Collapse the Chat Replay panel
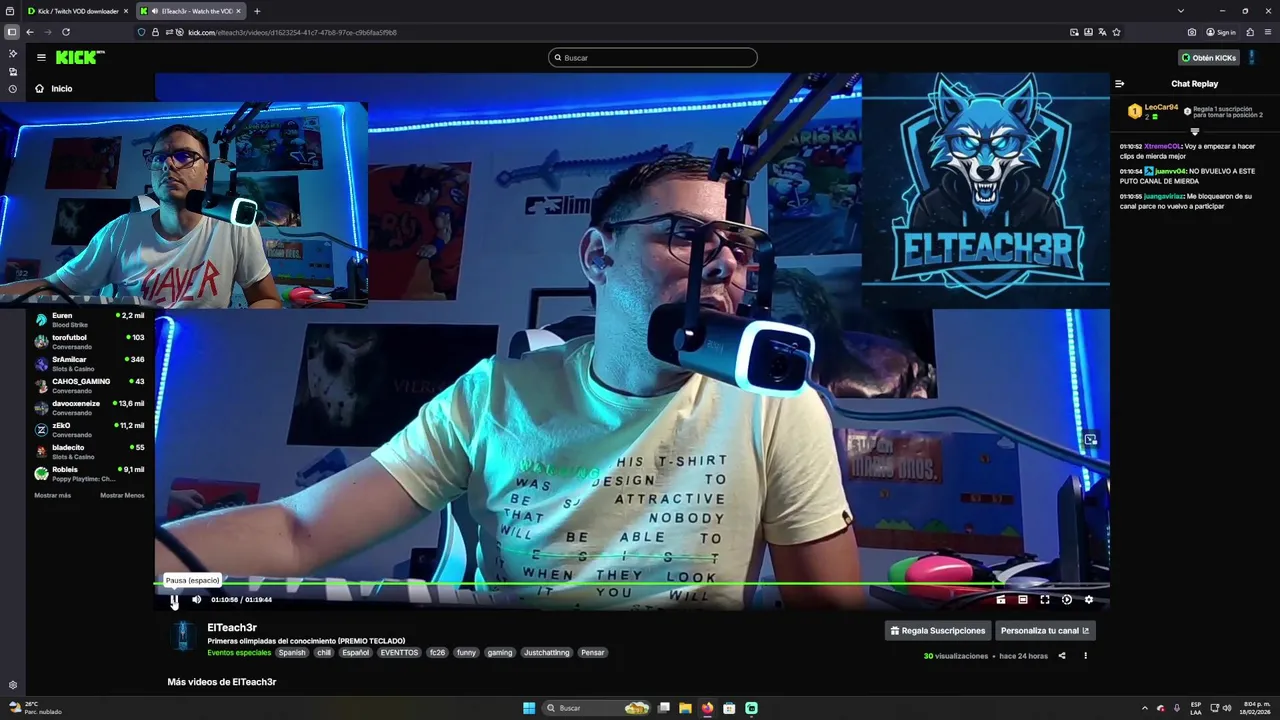Image resolution: width=1280 pixels, height=720 pixels. tap(1120, 84)
